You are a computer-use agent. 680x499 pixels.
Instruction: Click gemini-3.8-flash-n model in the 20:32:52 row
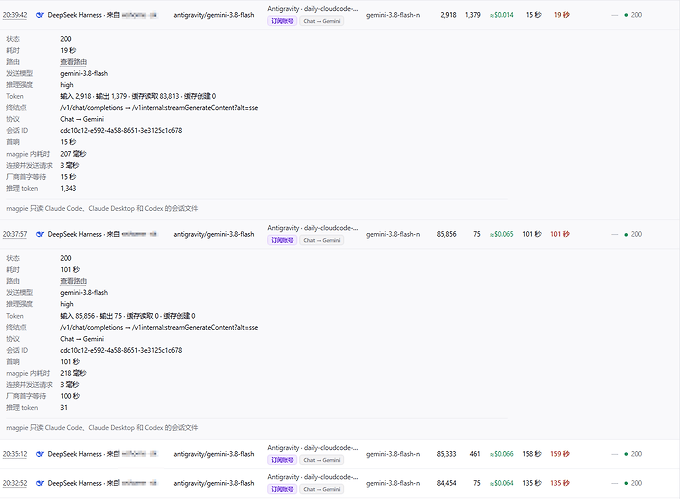click(393, 483)
